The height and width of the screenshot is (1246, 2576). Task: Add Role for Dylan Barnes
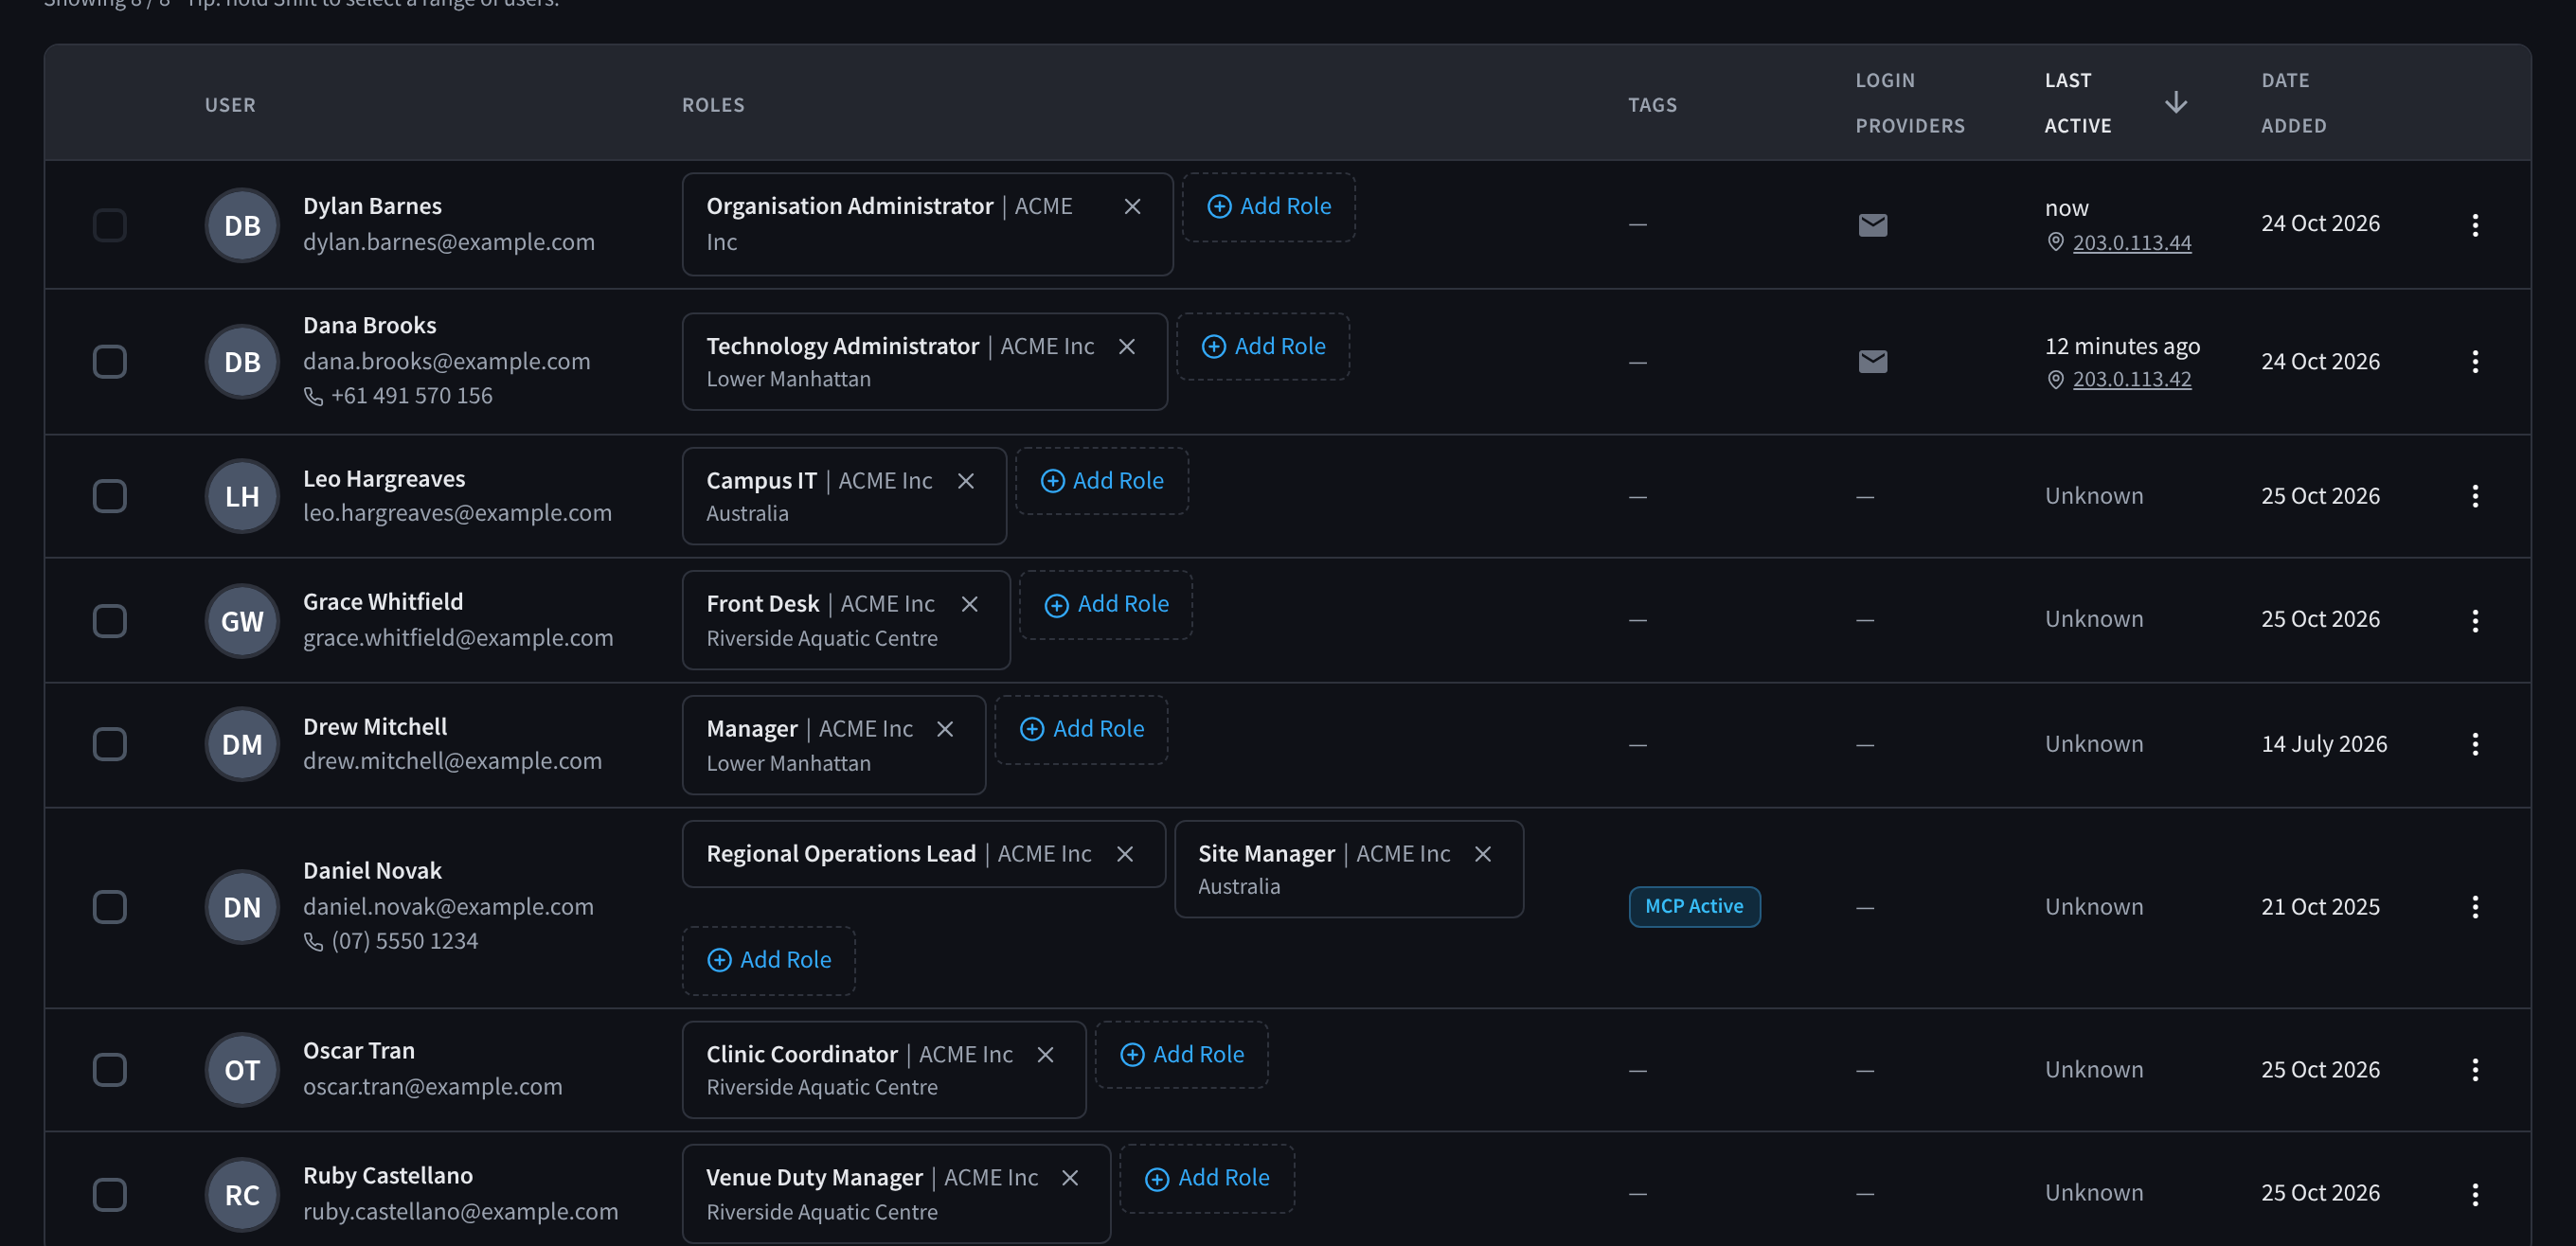click(1269, 207)
